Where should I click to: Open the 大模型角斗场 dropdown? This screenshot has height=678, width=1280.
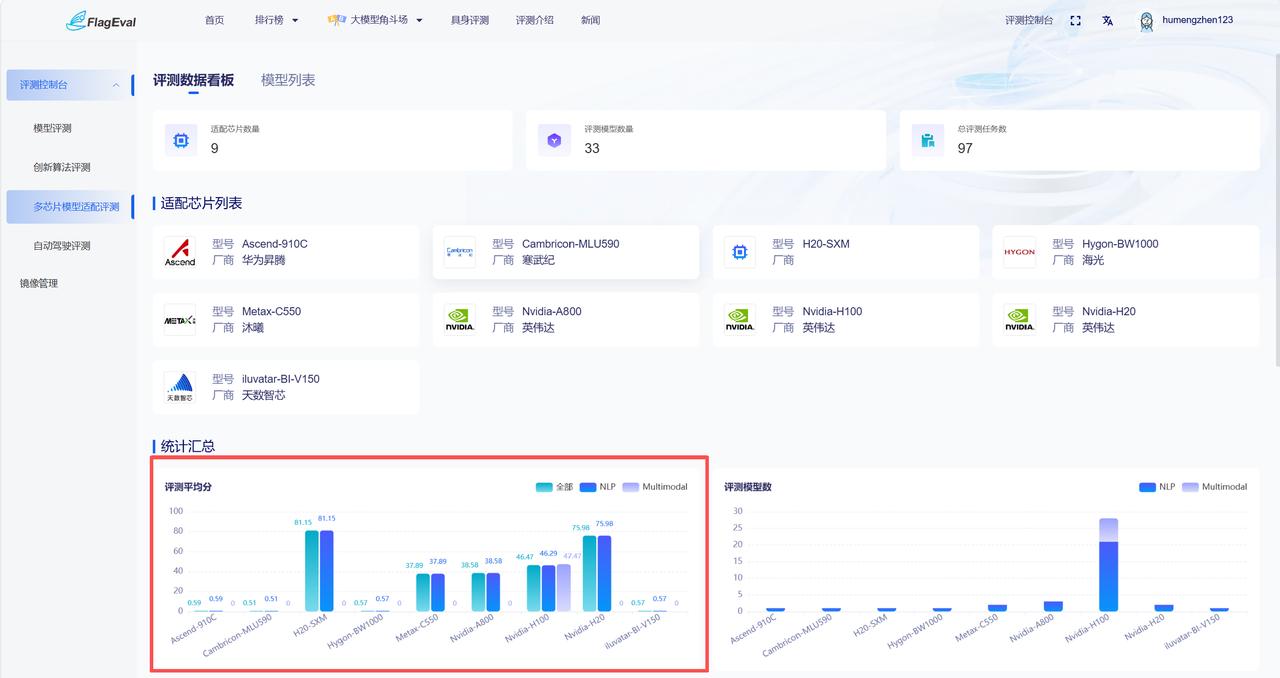pyautogui.click(x=376, y=20)
